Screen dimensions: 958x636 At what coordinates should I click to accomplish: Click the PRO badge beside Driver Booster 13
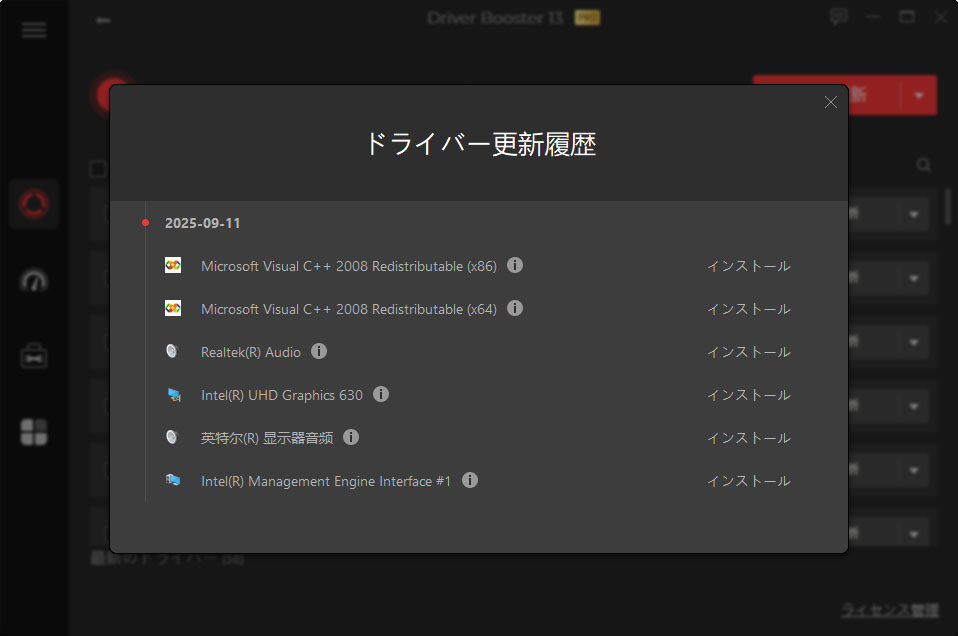(587, 18)
